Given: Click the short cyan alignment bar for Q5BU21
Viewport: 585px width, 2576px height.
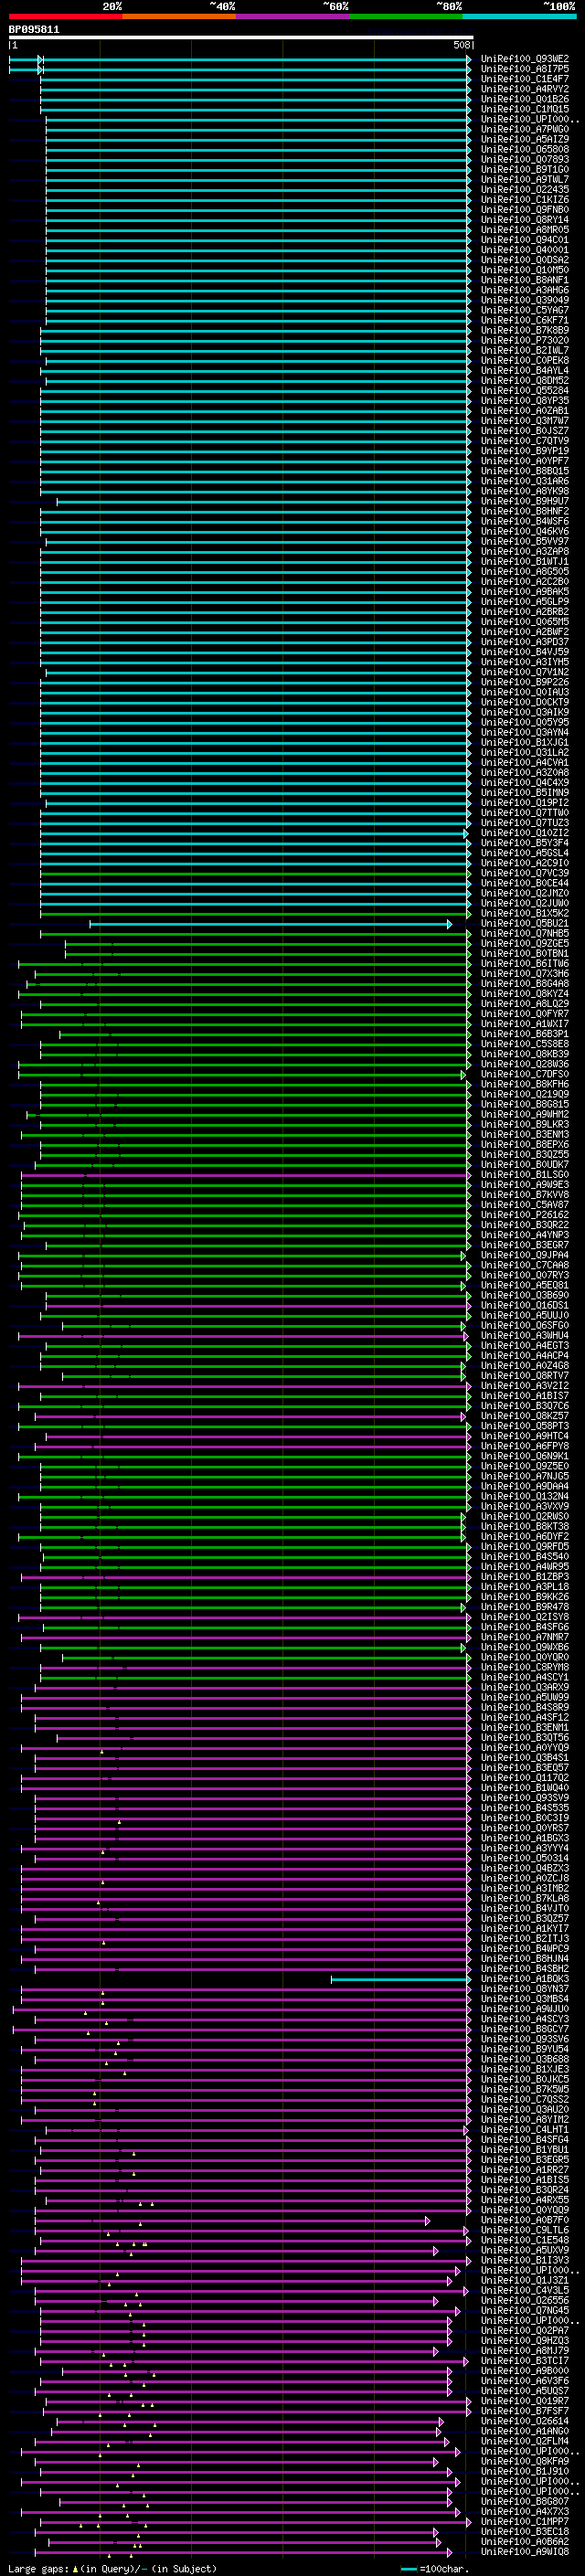Looking at the screenshot, I should point(270,924).
